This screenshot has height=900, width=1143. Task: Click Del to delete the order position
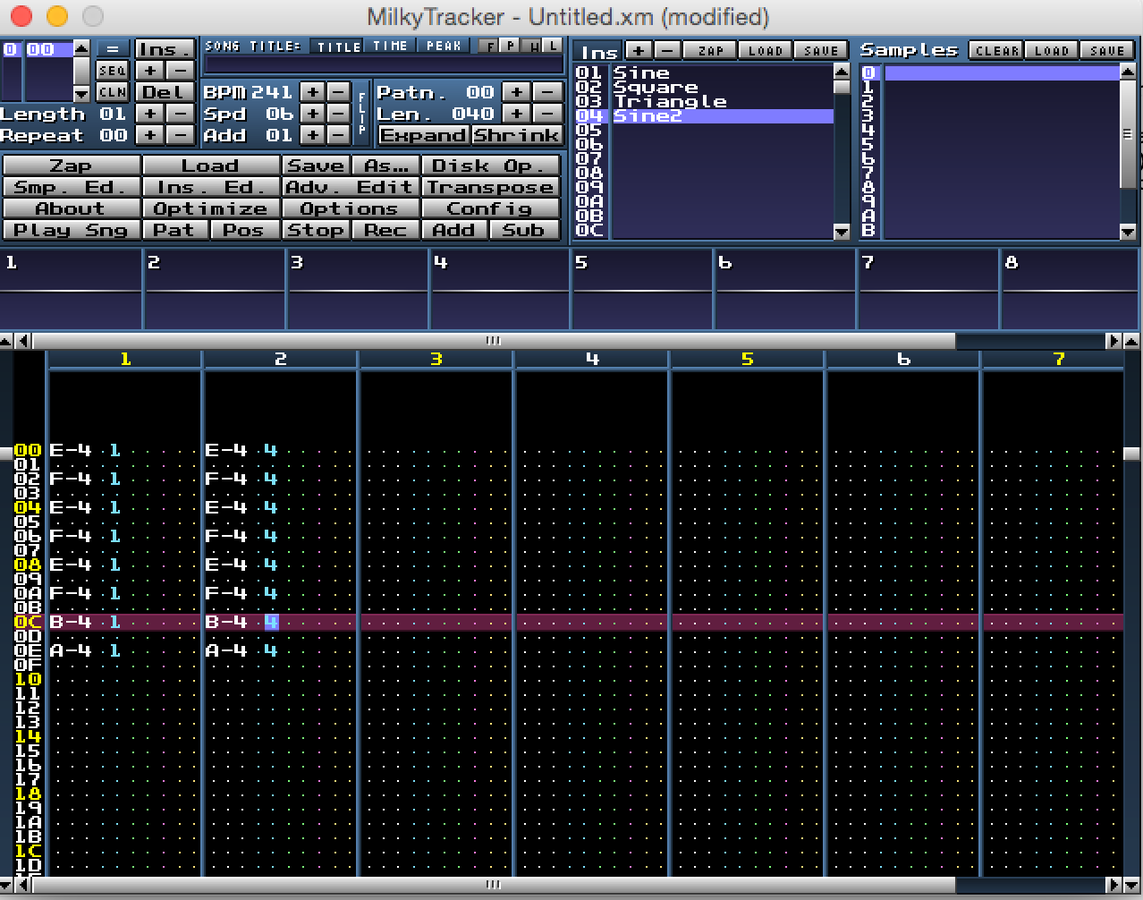point(165,92)
